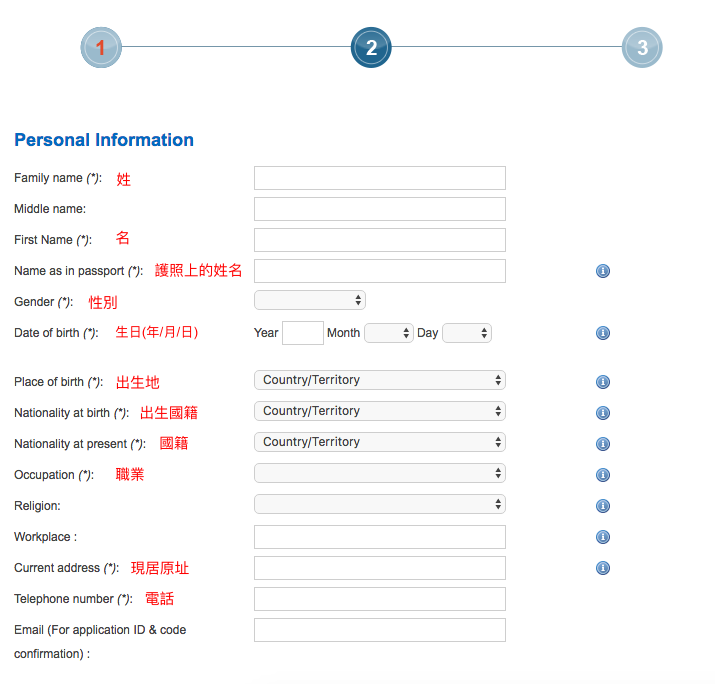Screen dimensions: 715x684
Task: Open info icon for Nationality at birth
Action: [603, 413]
